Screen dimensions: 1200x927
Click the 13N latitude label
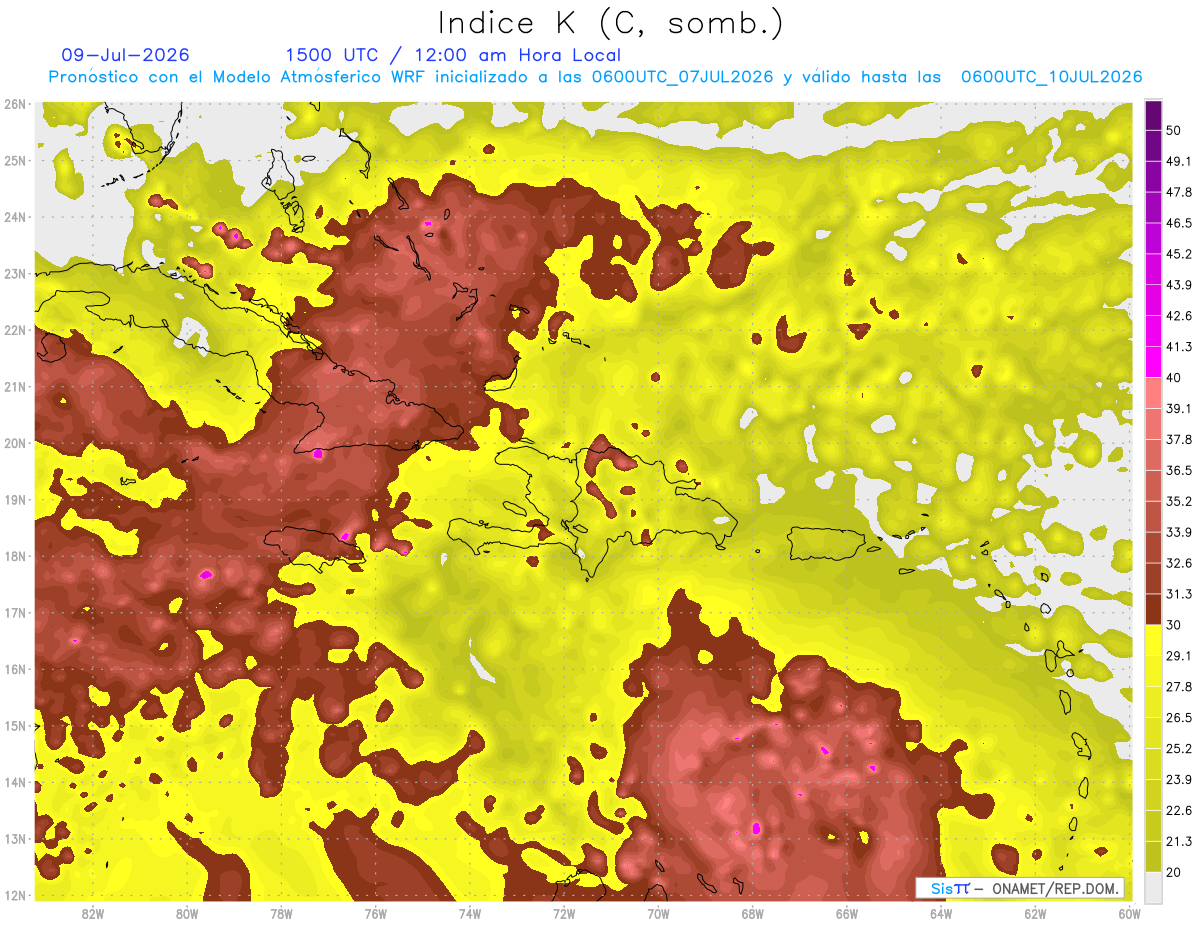click(14, 838)
